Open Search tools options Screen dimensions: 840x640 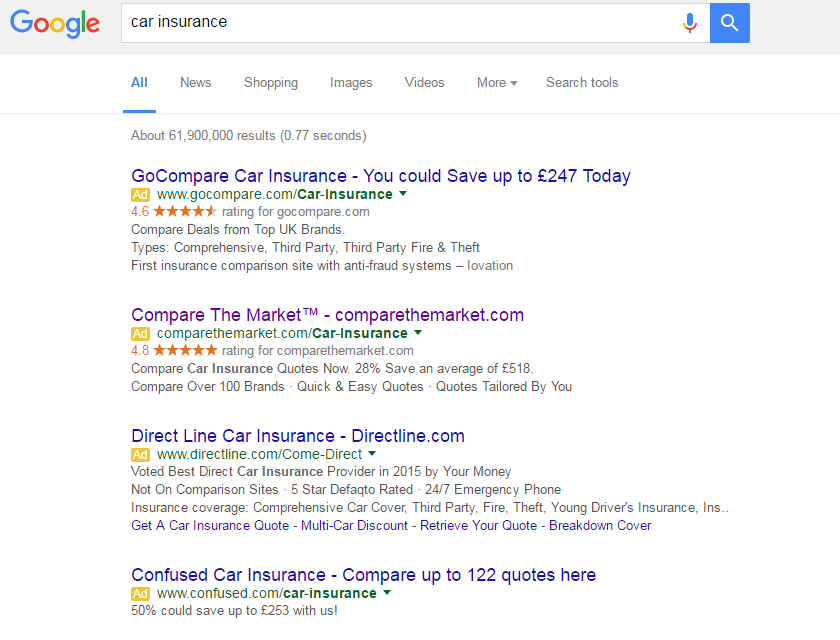[x=582, y=82]
